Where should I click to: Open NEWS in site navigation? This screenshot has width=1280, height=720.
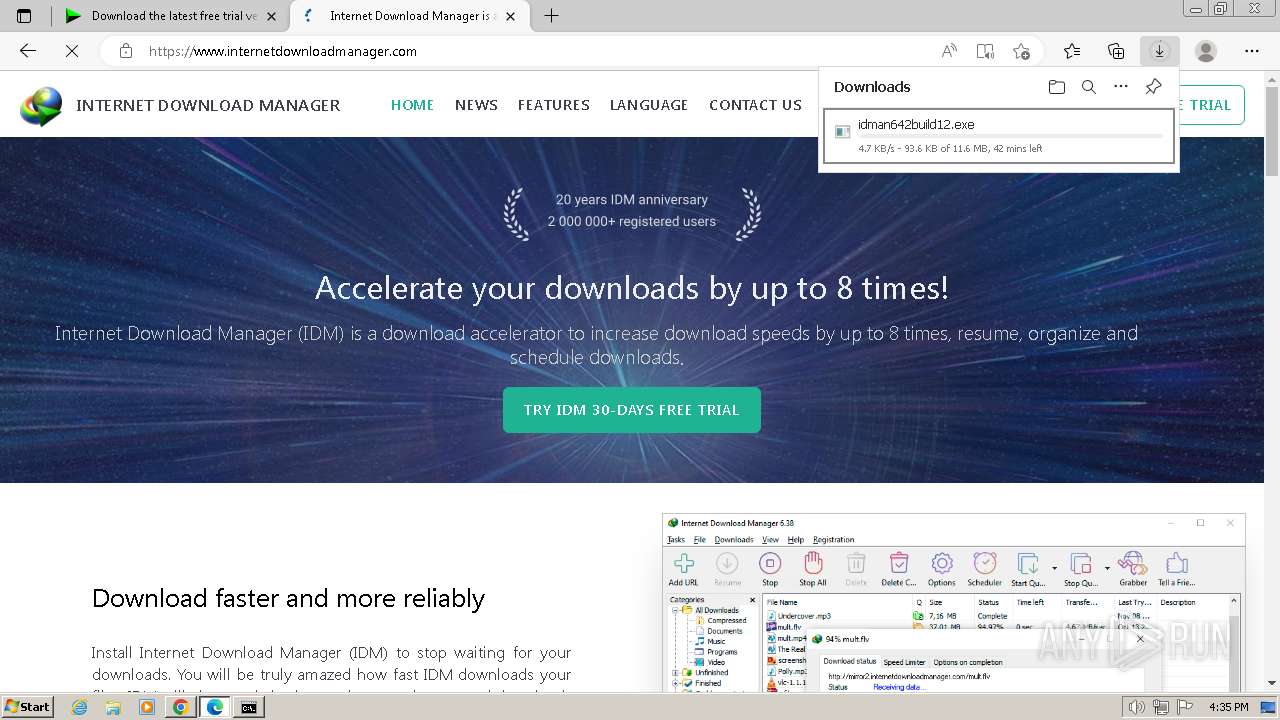(476, 105)
